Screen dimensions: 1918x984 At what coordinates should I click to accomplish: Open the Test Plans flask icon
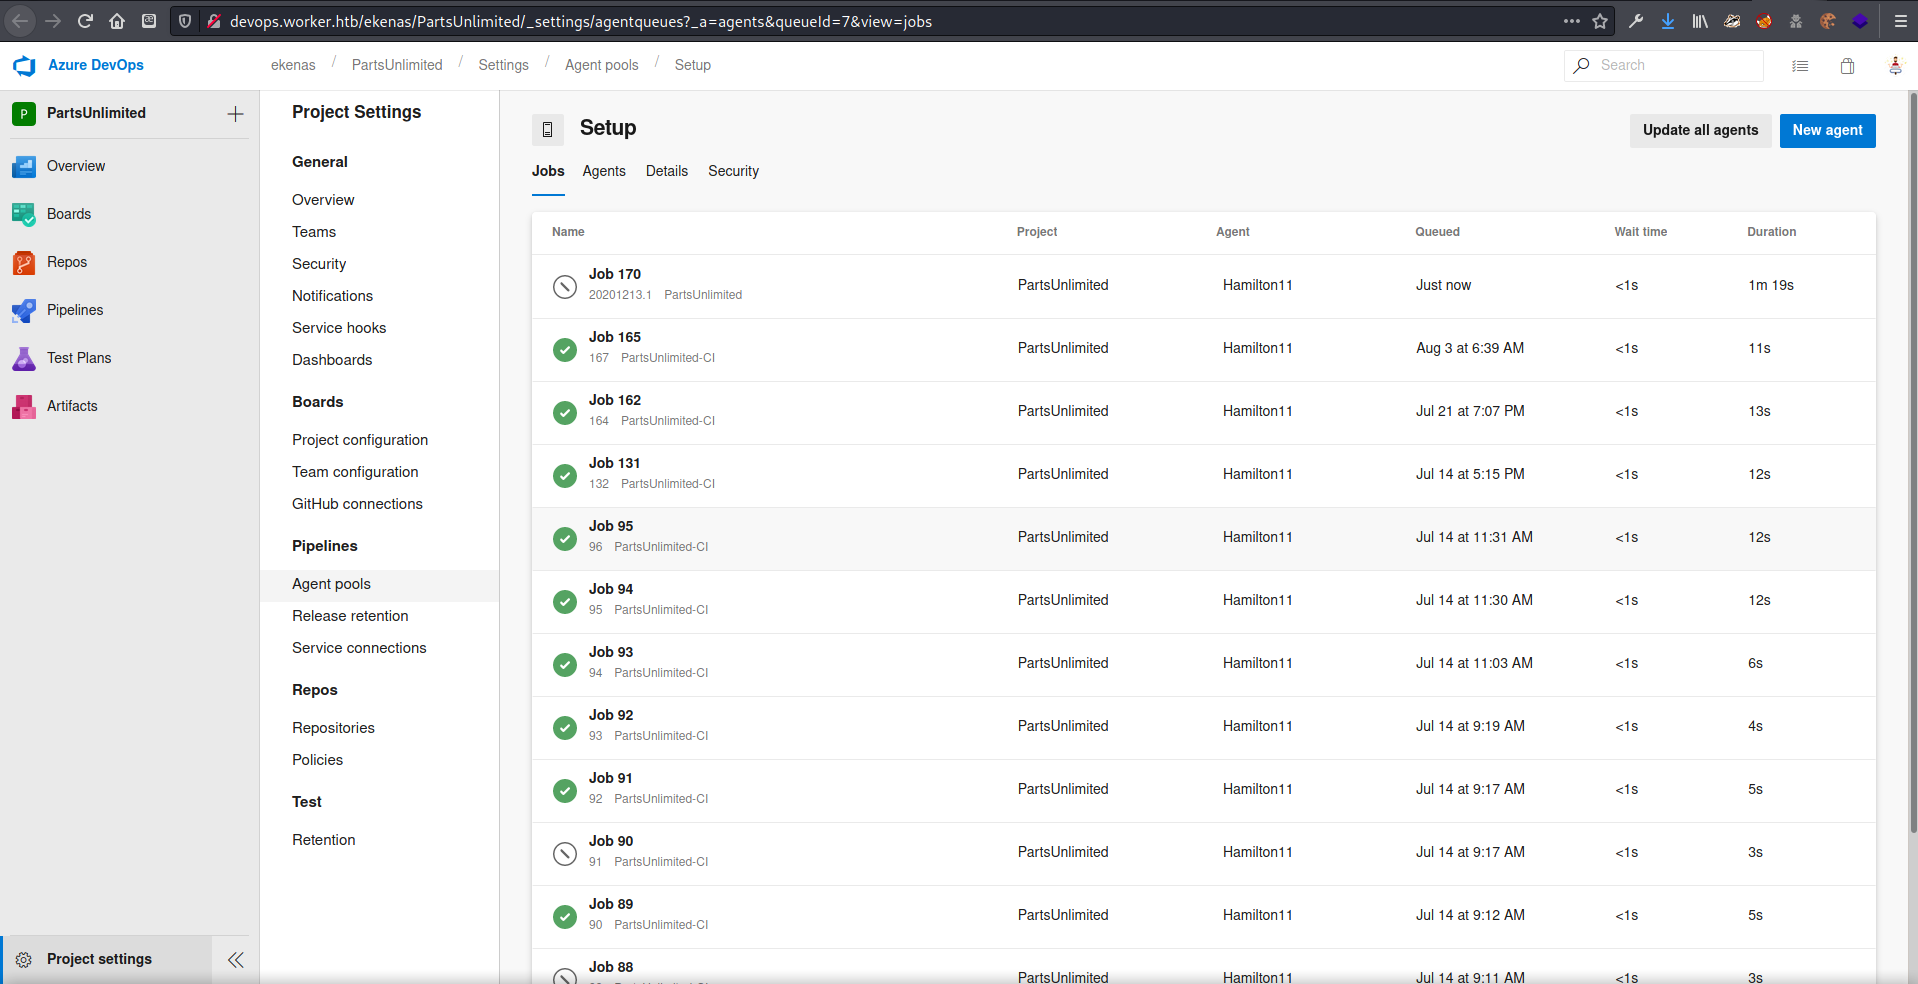pos(24,359)
